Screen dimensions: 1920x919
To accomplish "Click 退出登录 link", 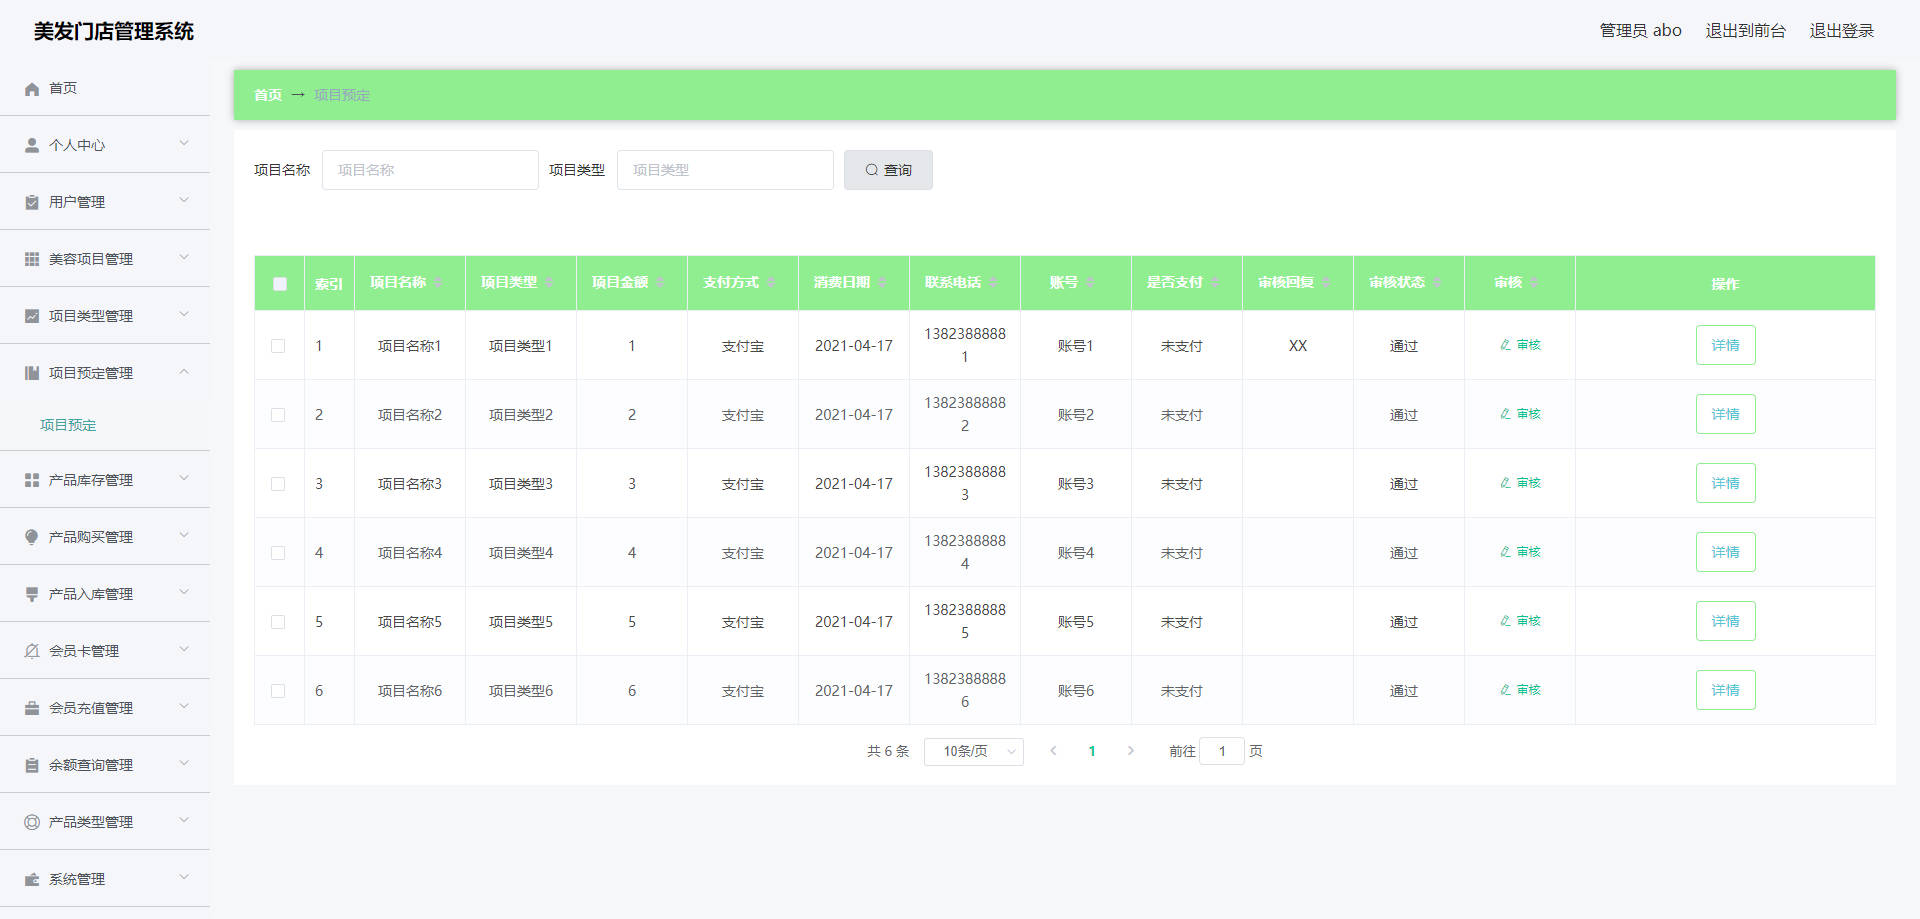I will tap(1842, 31).
